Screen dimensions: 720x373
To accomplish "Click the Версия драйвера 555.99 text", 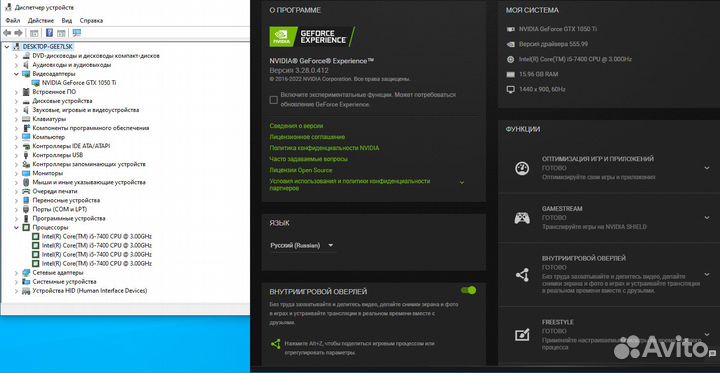I will click(553, 44).
